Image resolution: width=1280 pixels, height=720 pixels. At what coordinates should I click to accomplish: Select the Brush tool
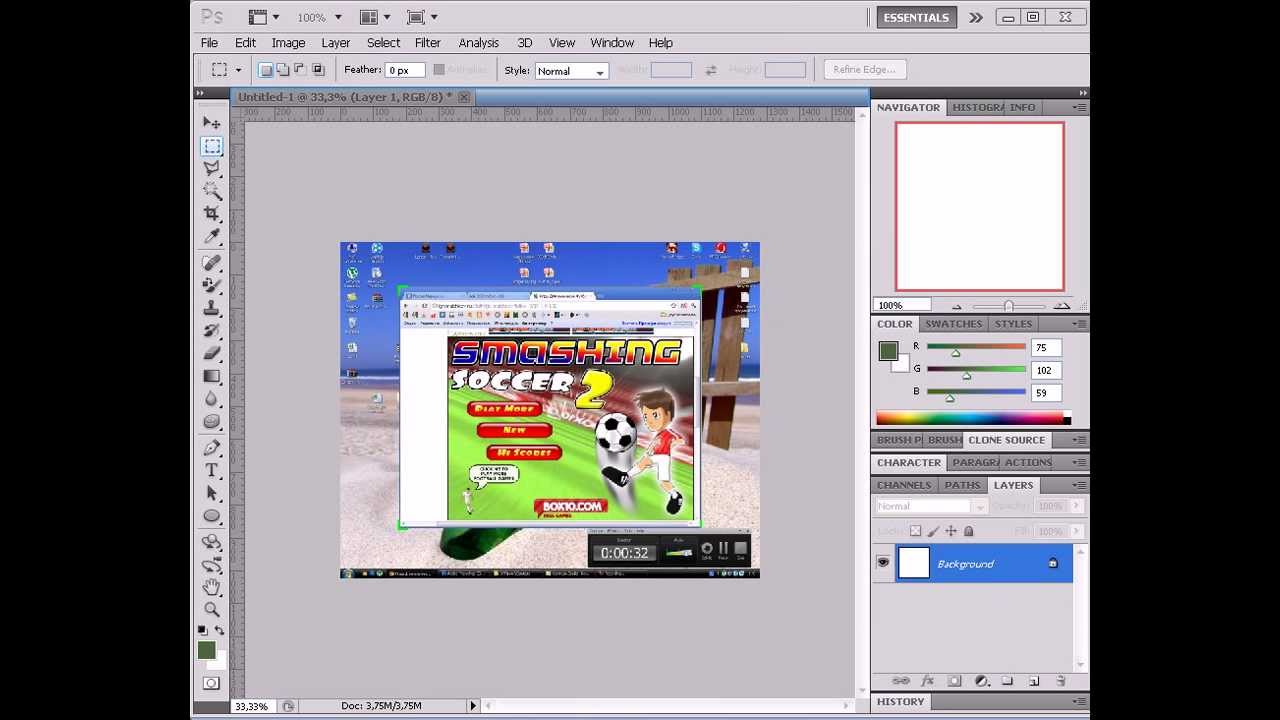(x=212, y=285)
